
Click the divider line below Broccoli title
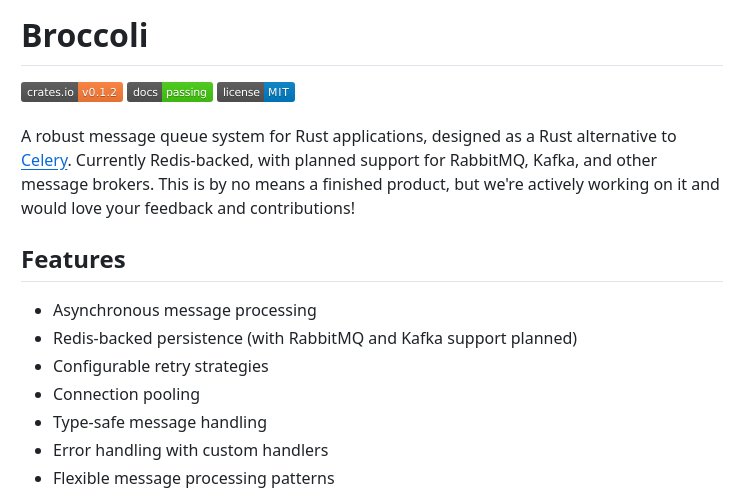coord(372,65)
